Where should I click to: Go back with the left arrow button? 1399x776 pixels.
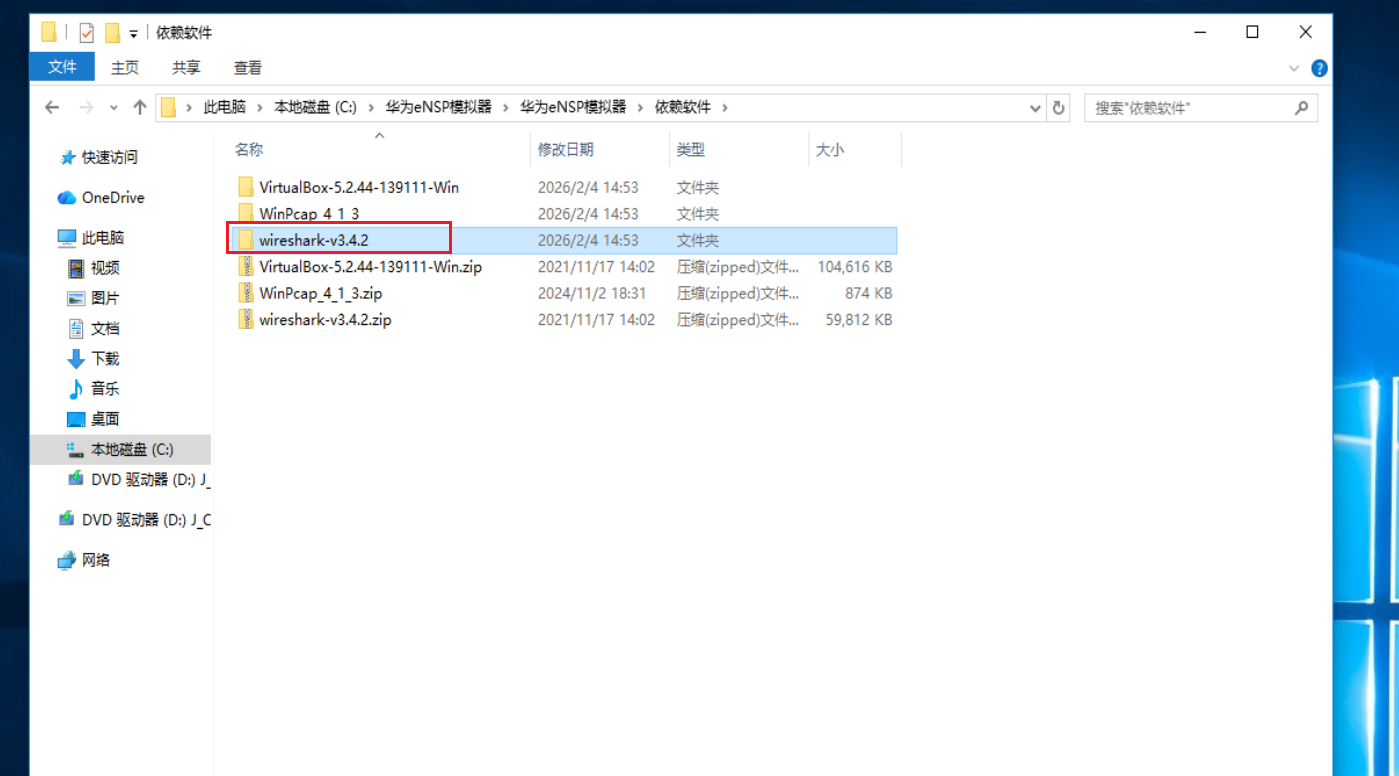click(x=53, y=107)
